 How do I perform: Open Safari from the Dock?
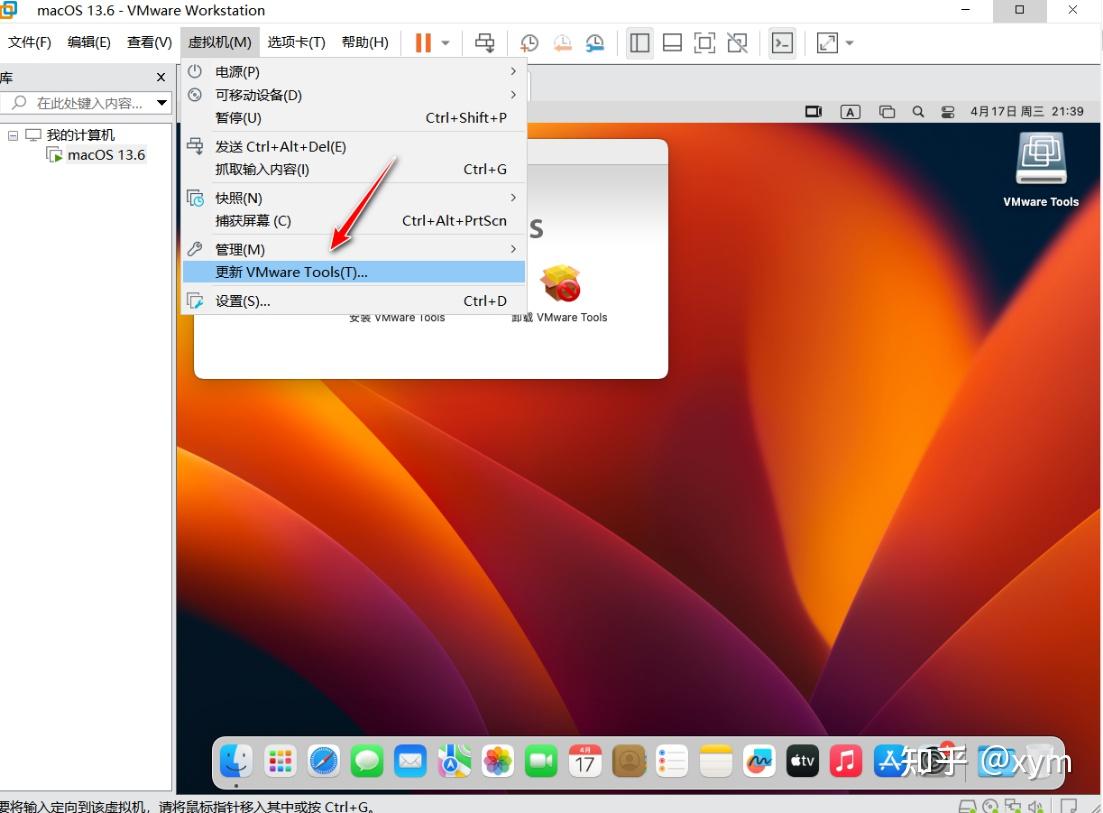(324, 762)
